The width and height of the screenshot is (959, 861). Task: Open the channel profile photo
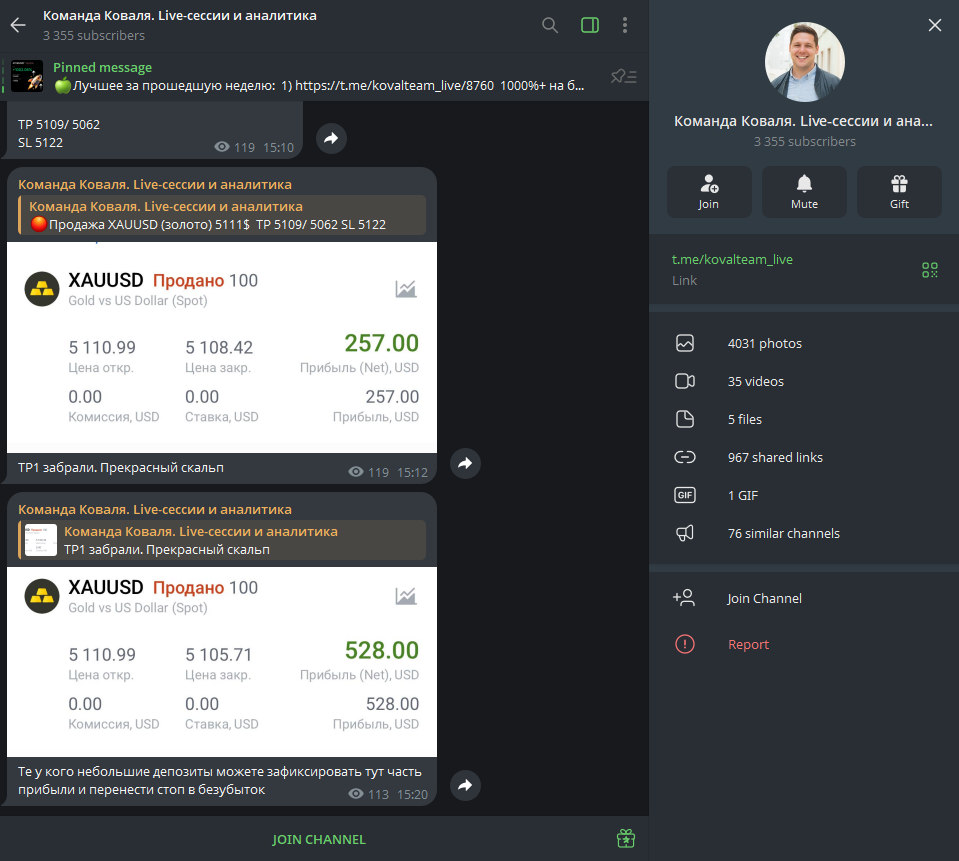tap(804, 62)
